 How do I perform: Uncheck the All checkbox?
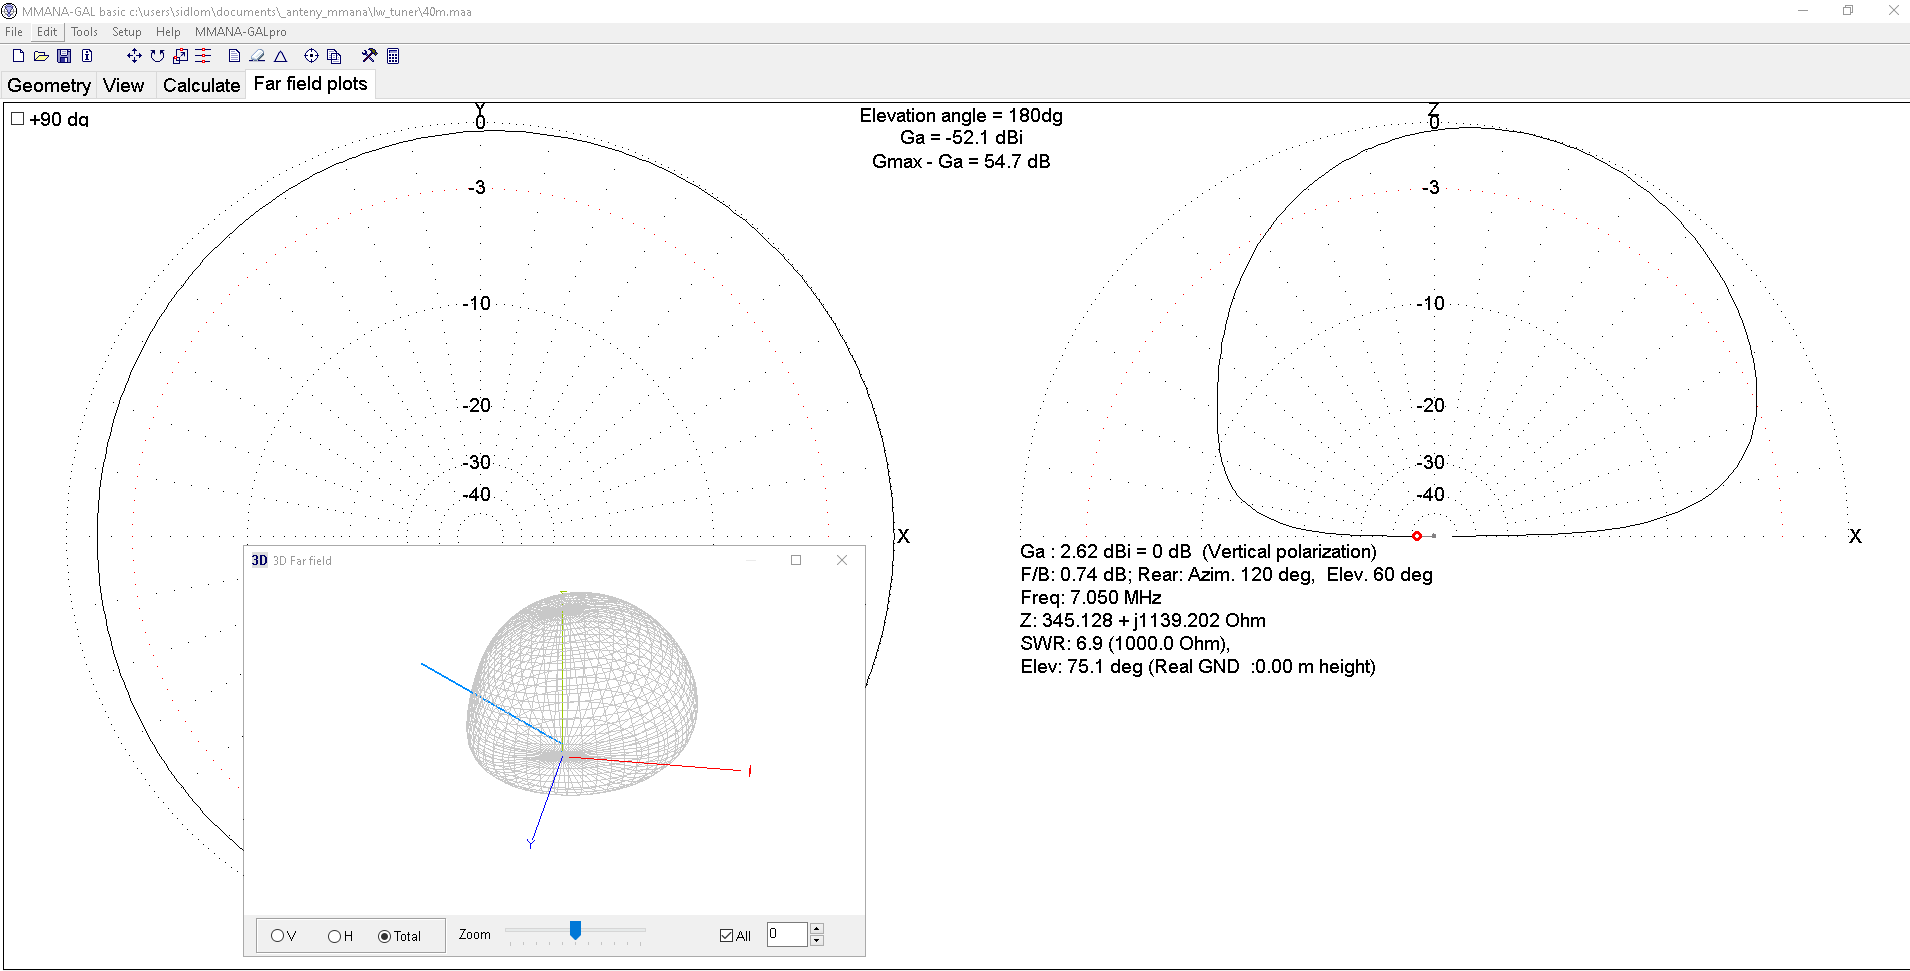(x=726, y=936)
